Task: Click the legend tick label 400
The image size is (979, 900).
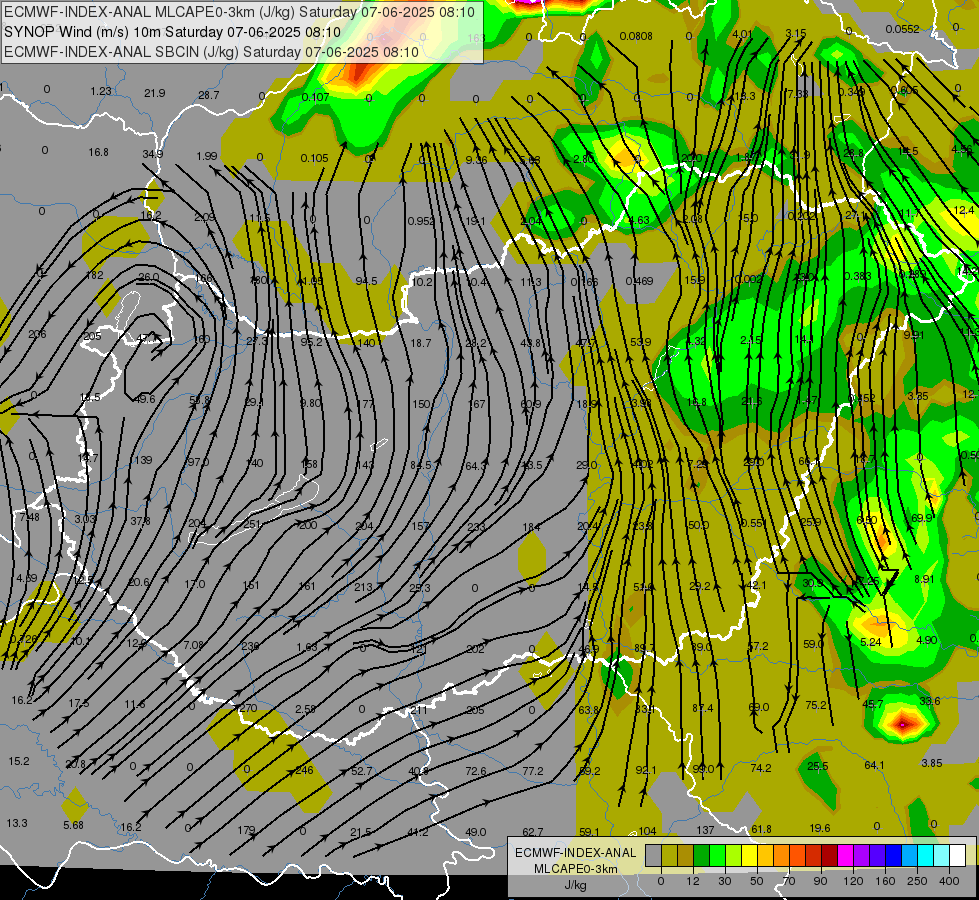Action: (949, 881)
